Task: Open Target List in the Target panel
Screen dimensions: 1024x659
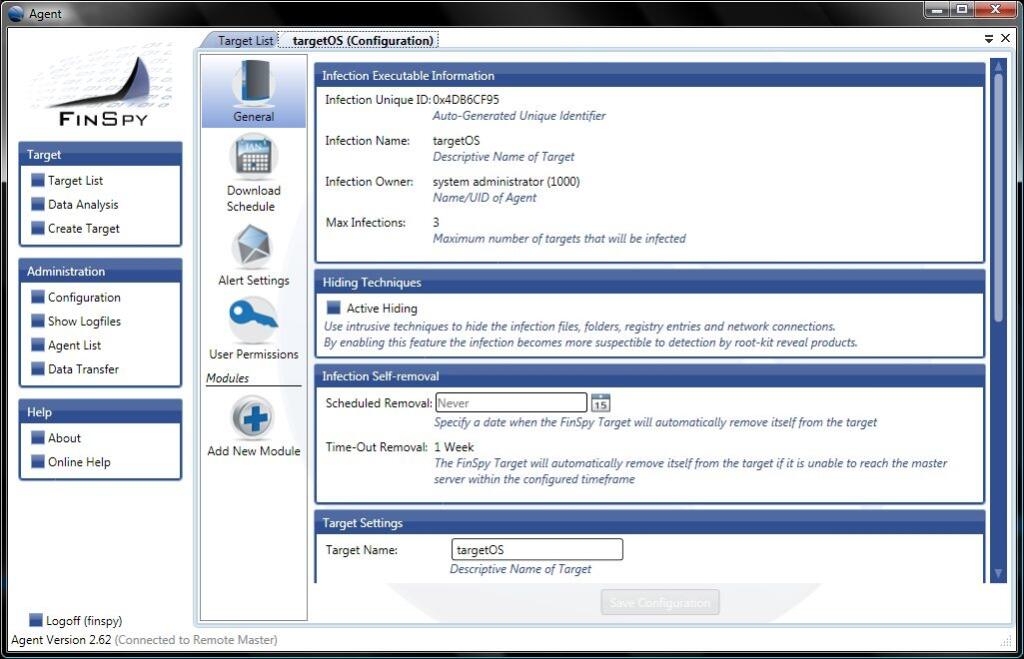Action: click(x=67, y=180)
